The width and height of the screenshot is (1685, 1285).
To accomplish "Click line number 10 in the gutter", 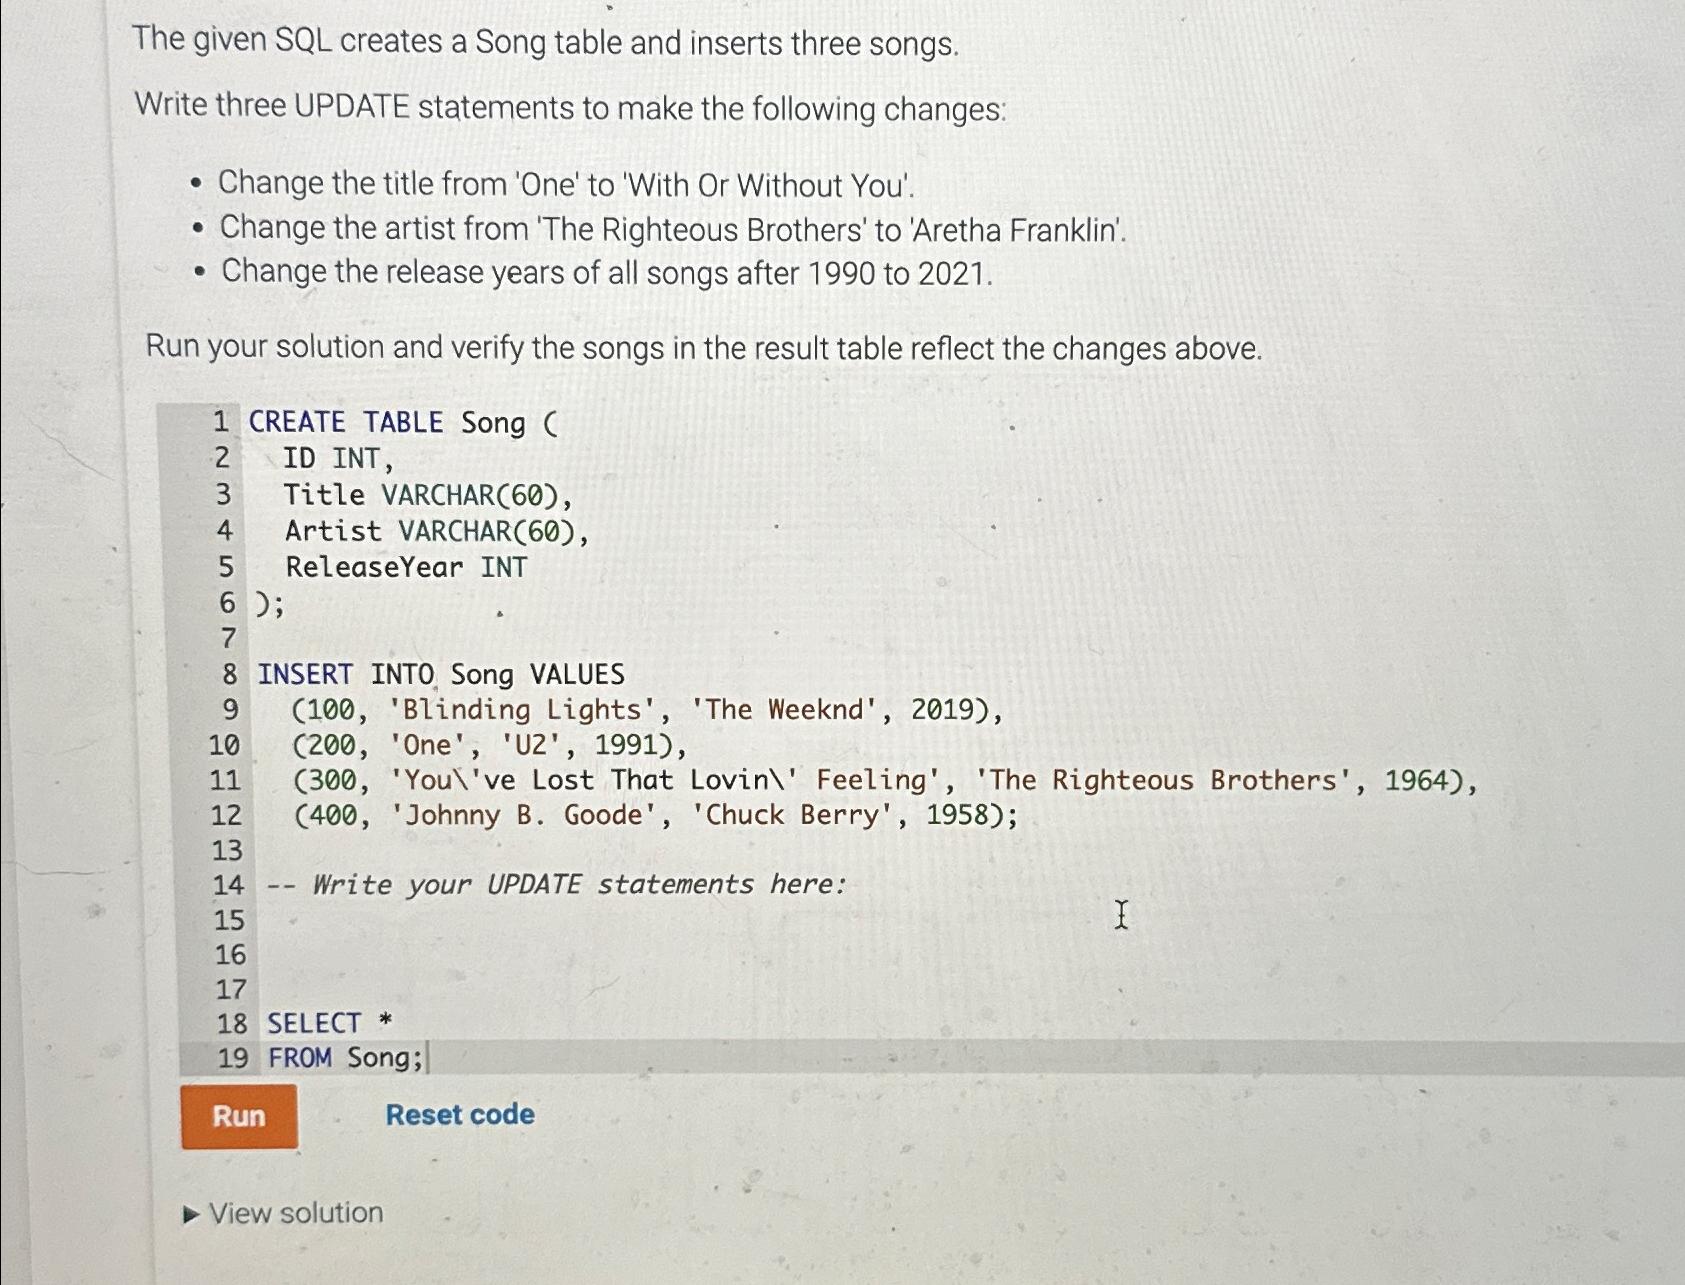I will click(224, 745).
